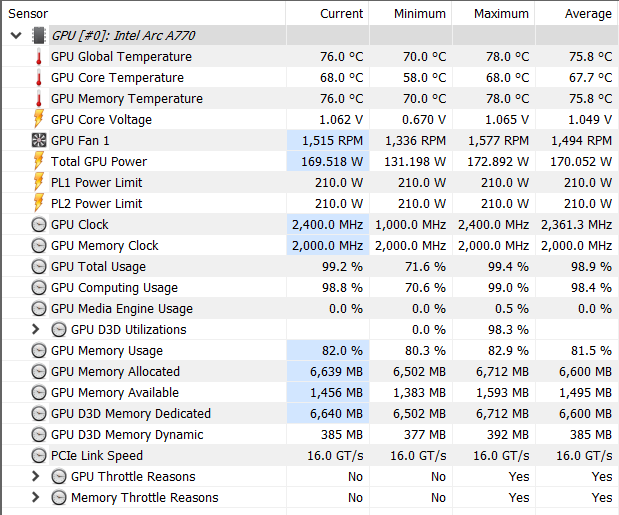Select the PL1 Power Limit label

[x=96, y=182]
